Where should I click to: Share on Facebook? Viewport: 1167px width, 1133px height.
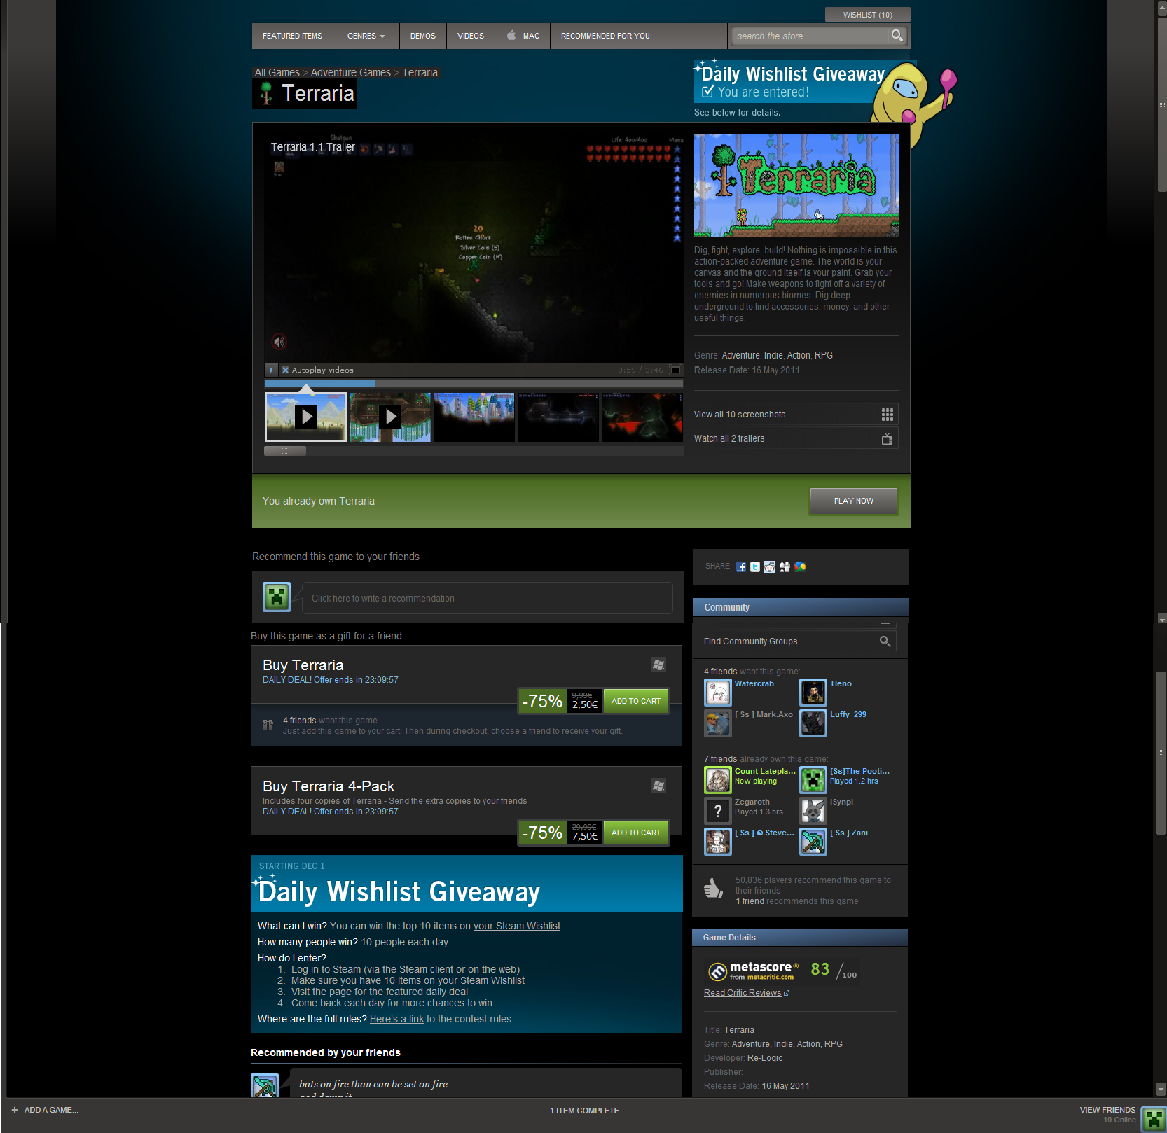point(741,566)
